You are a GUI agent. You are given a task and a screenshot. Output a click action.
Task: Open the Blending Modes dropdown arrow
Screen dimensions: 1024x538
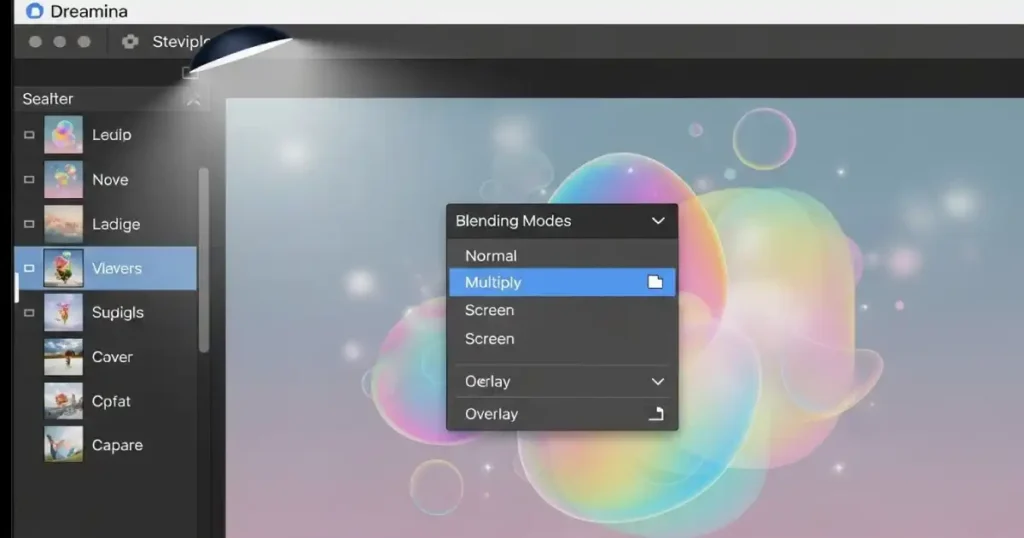click(x=657, y=221)
